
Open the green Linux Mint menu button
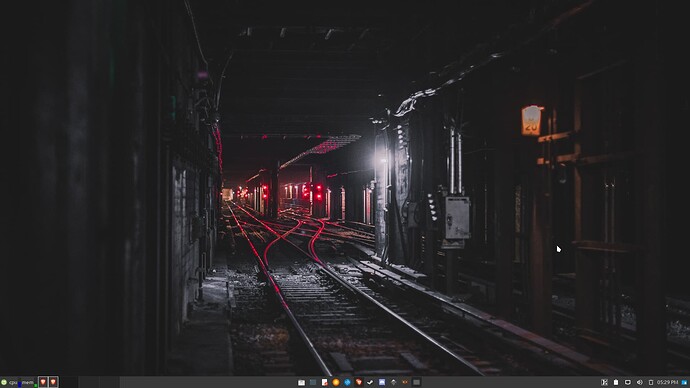(x=4, y=382)
